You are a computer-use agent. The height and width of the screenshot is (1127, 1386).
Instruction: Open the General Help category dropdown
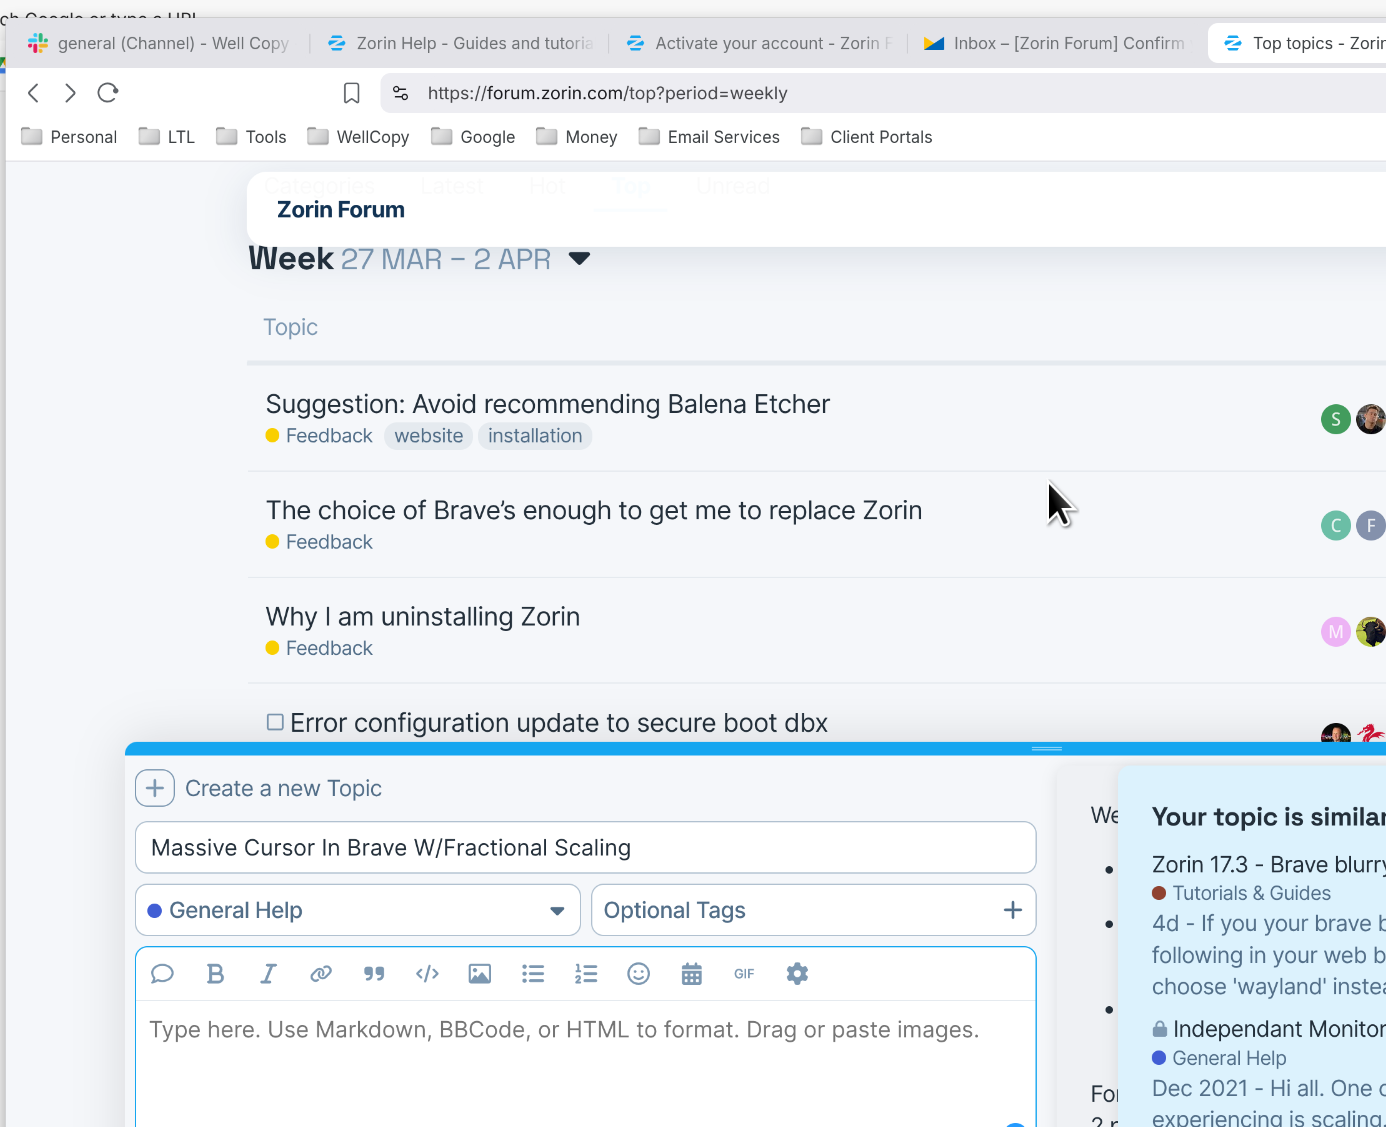point(358,910)
